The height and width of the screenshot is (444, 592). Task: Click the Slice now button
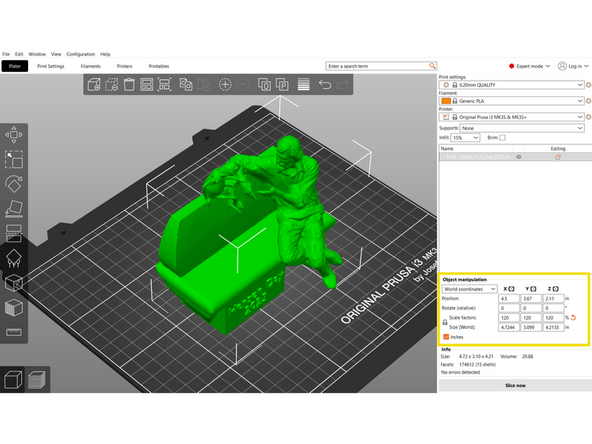tap(515, 385)
